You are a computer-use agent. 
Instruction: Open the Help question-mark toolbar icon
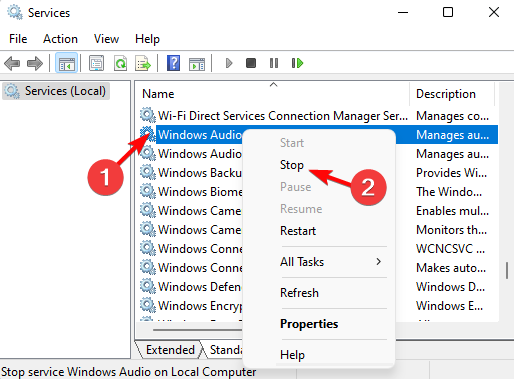tap(173, 63)
